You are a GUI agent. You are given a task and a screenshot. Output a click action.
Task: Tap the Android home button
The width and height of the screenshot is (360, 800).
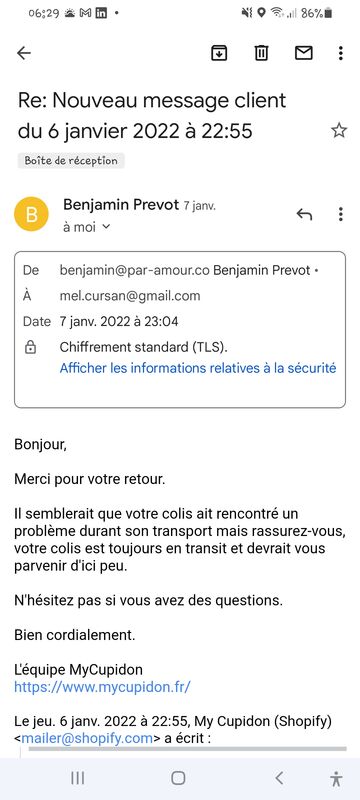[x=178, y=778]
